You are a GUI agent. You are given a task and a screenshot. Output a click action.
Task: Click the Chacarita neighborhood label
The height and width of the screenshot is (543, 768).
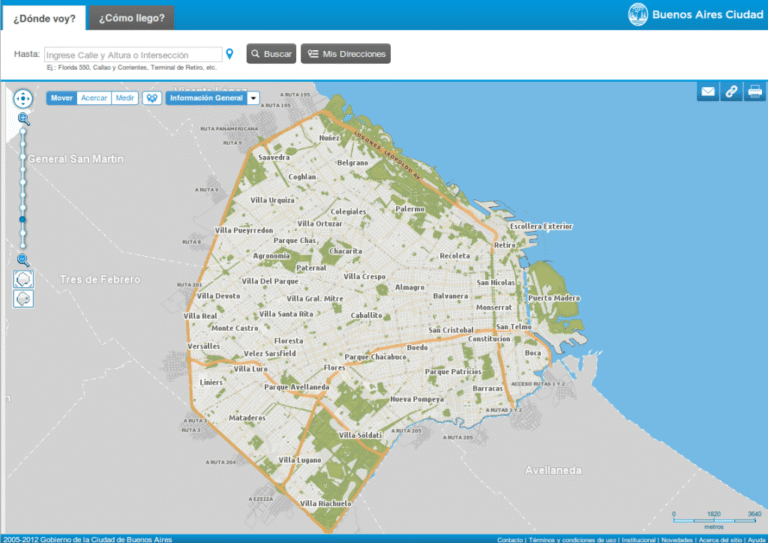click(346, 251)
